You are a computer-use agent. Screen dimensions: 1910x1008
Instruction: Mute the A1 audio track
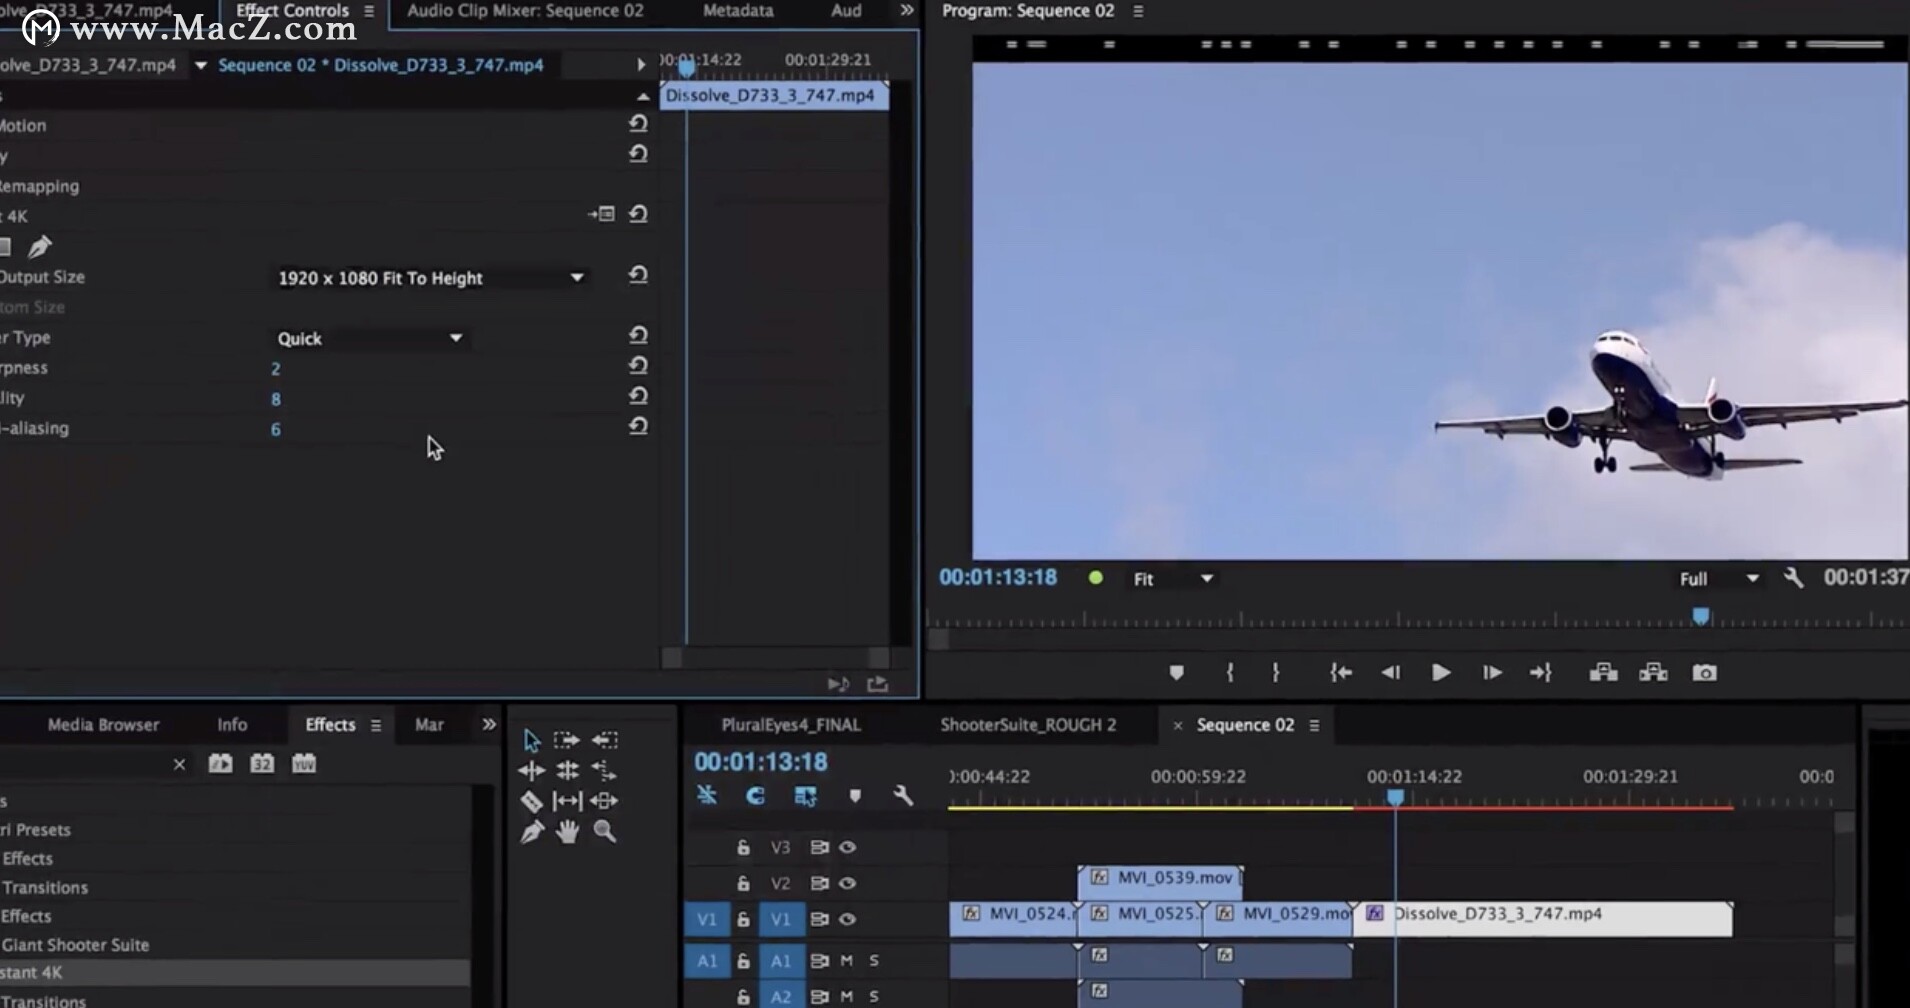(846, 961)
